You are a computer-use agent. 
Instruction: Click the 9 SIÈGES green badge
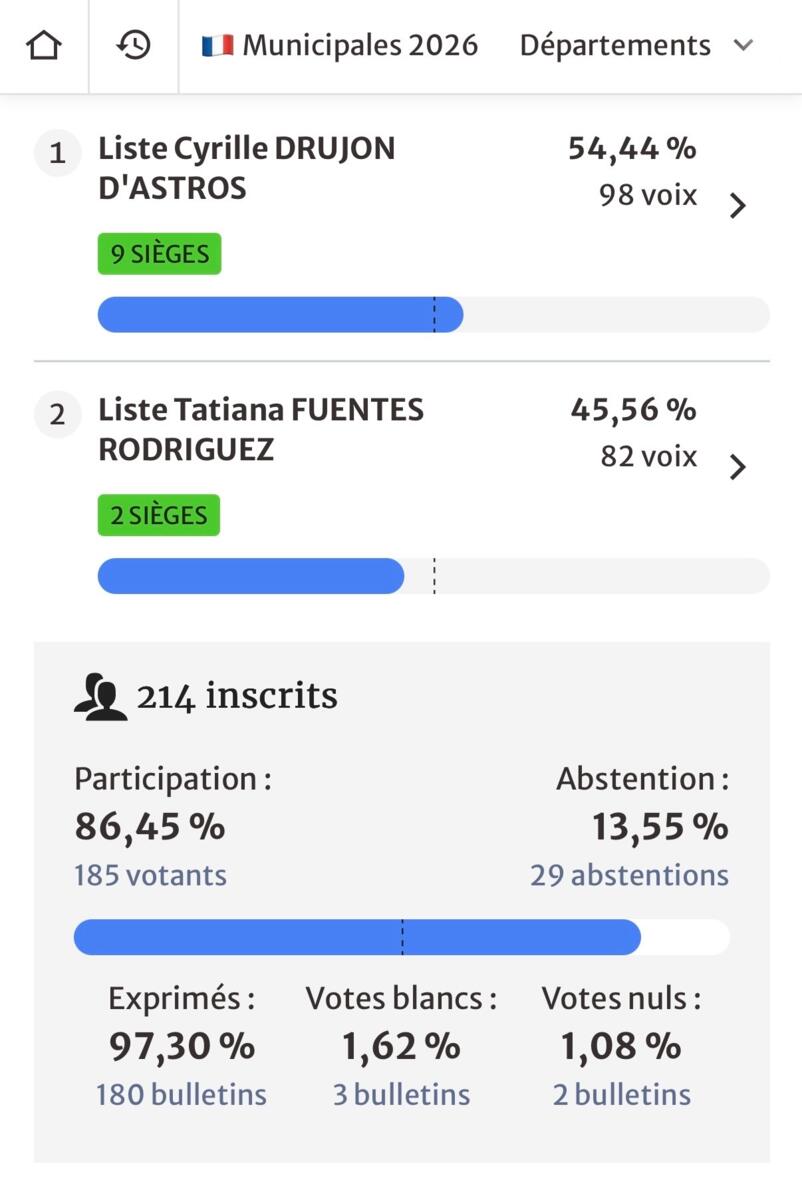159,254
